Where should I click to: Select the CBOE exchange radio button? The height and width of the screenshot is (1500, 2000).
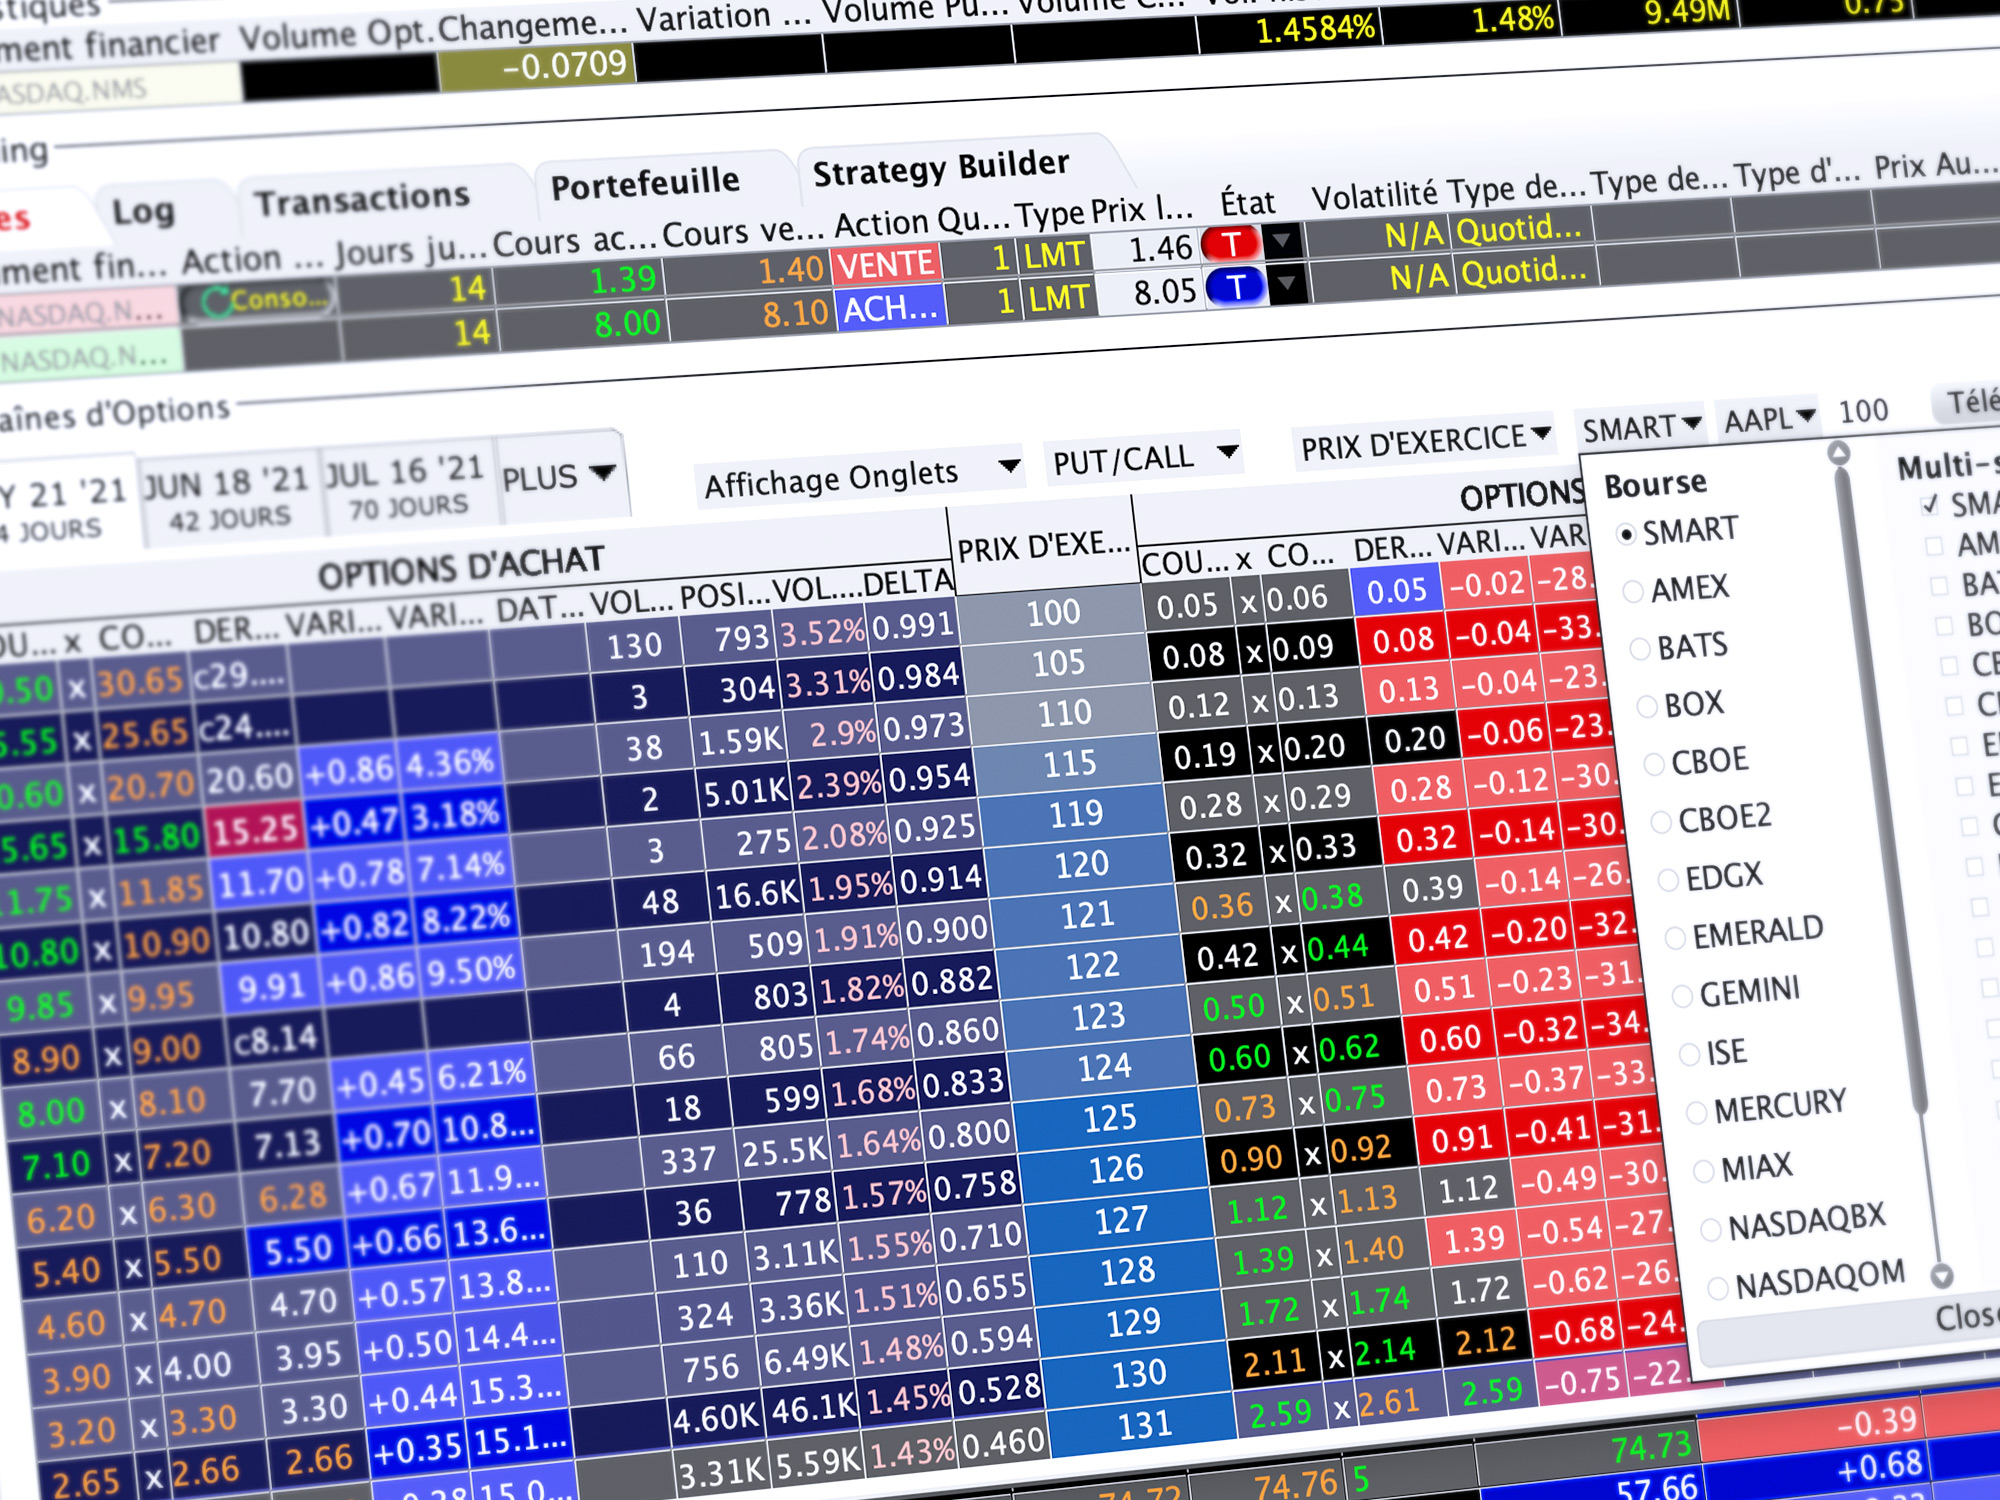click(x=1654, y=765)
